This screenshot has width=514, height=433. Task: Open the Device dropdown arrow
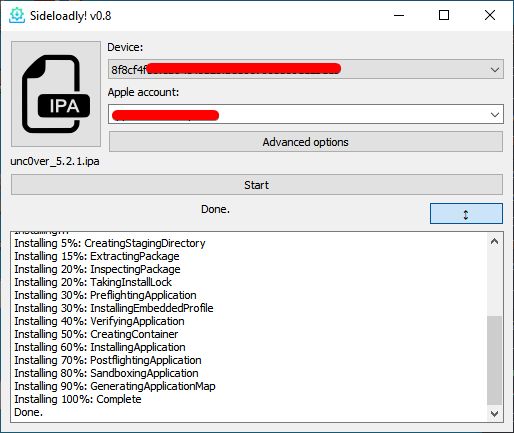point(495,69)
